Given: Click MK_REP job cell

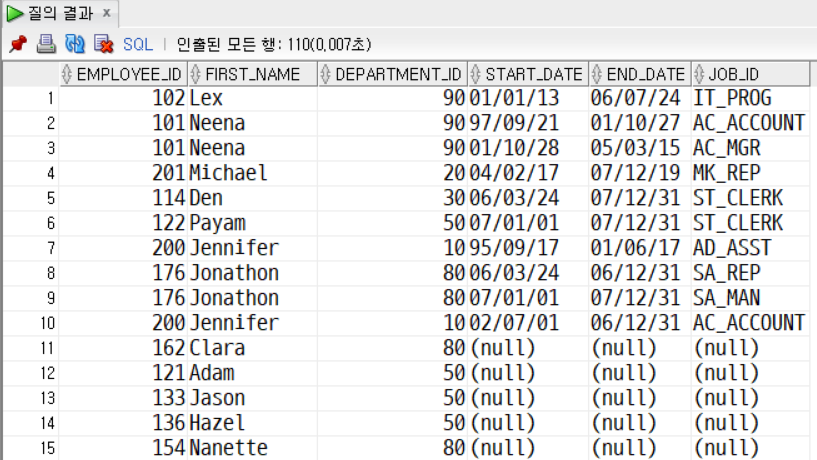Looking at the screenshot, I should (751, 173).
